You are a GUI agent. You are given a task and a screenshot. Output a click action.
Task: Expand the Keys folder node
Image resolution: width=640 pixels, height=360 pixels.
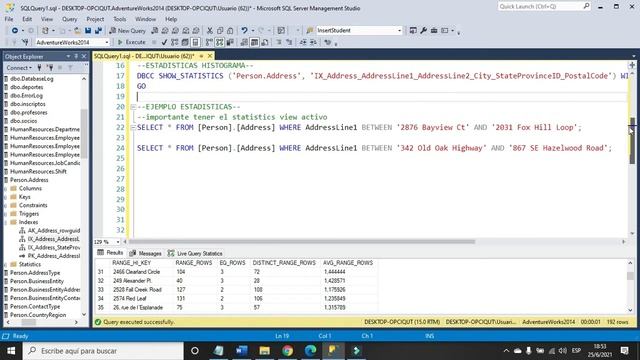pos(5,197)
